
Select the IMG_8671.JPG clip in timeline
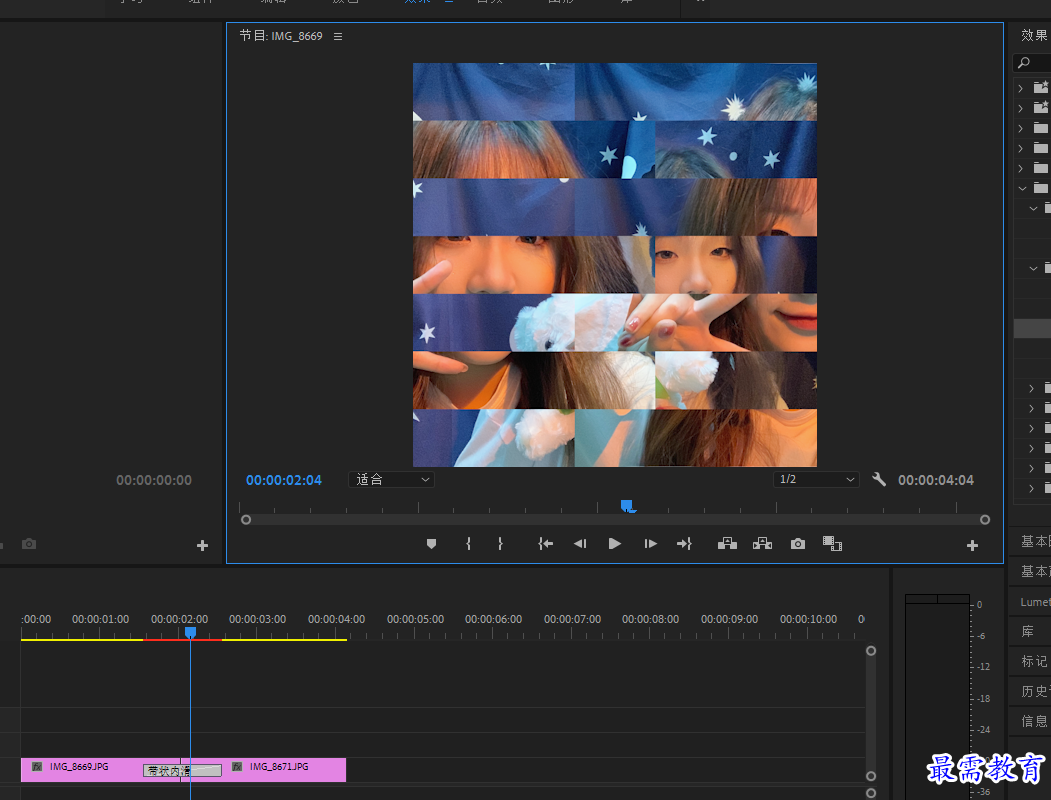(263, 770)
